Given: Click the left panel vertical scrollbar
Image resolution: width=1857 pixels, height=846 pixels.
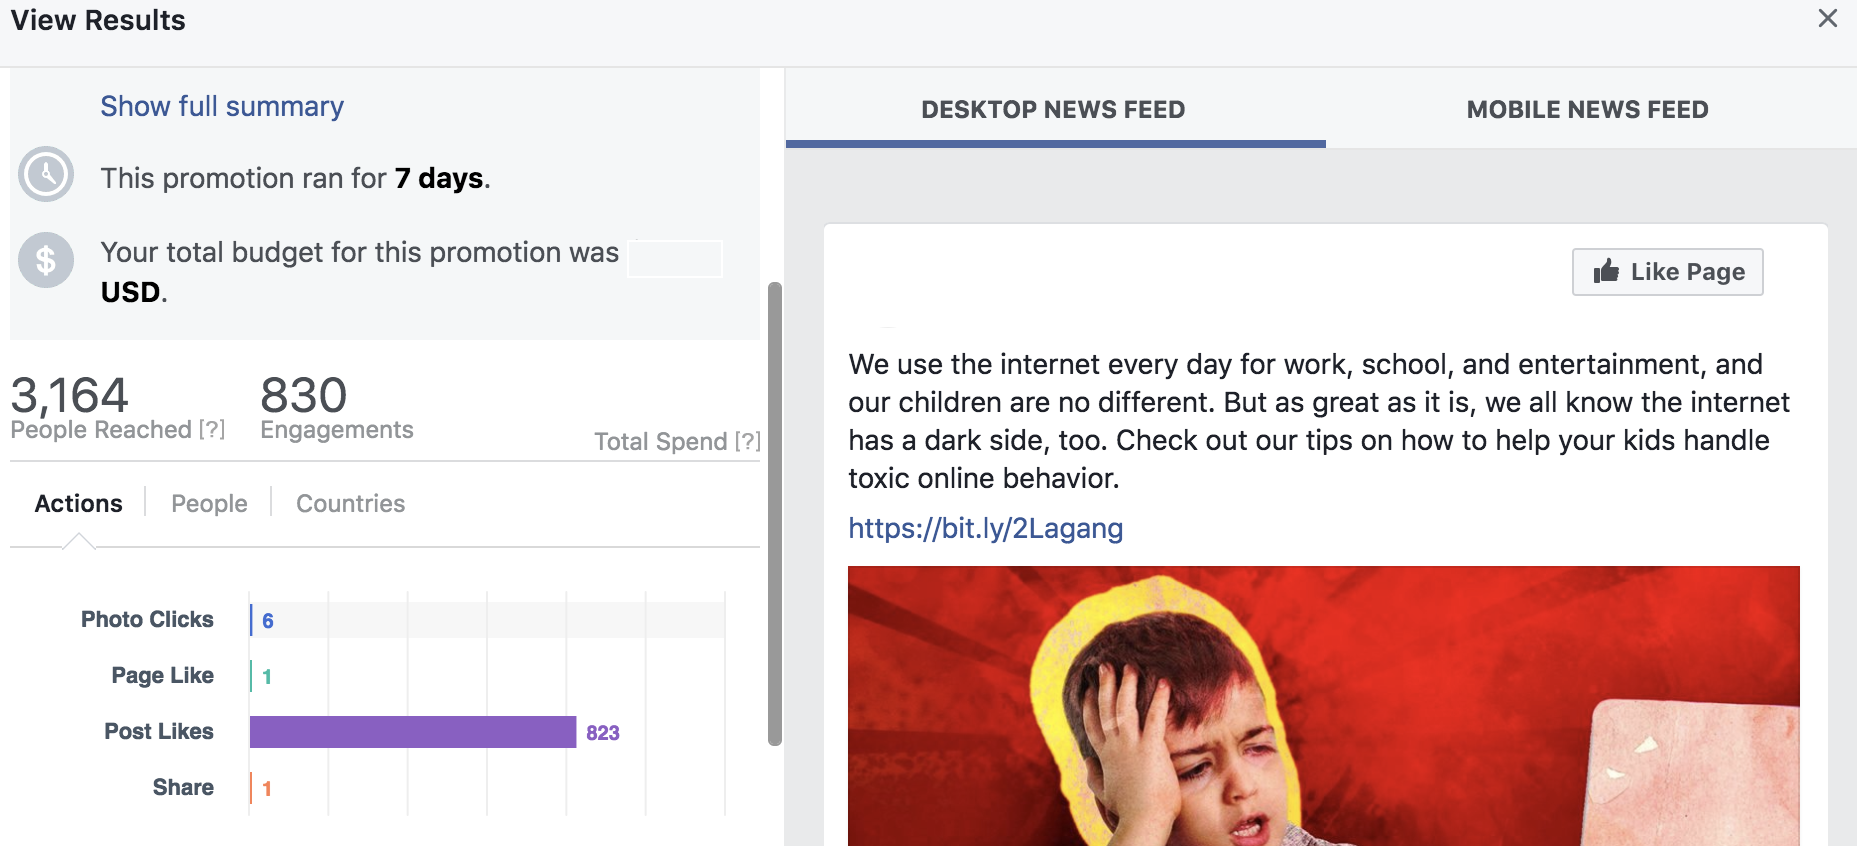Looking at the screenshot, I should 774,514.
